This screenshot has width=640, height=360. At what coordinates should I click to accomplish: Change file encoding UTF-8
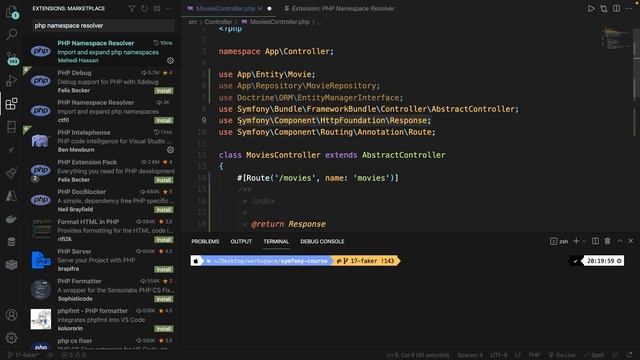tap(498, 355)
